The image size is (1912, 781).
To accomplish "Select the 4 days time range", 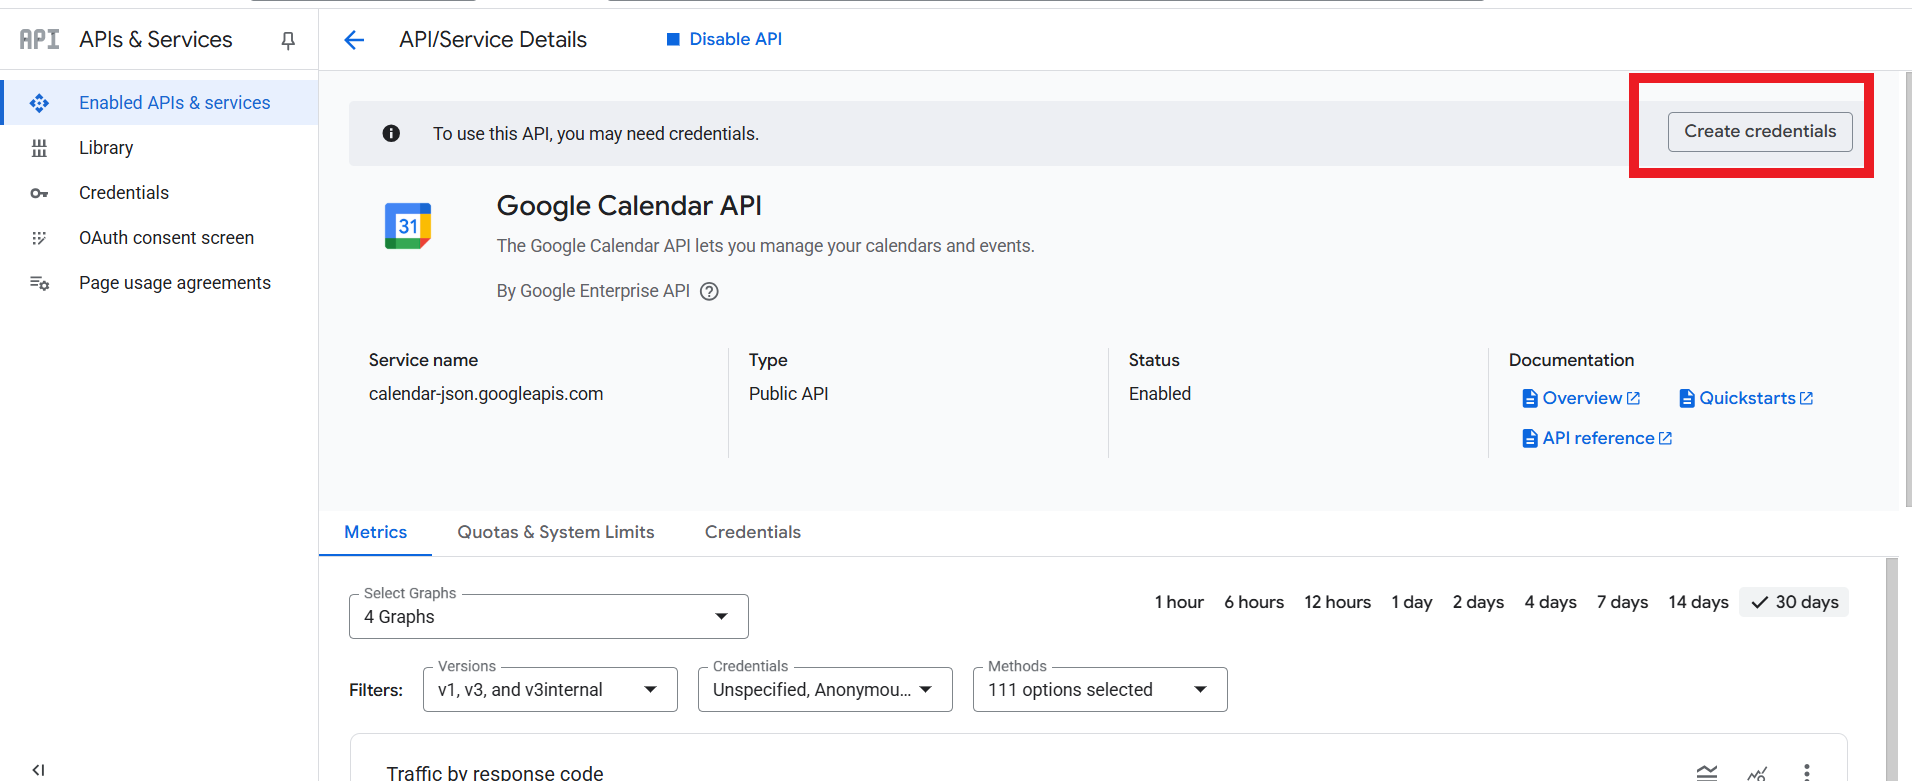I will click(1550, 602).
